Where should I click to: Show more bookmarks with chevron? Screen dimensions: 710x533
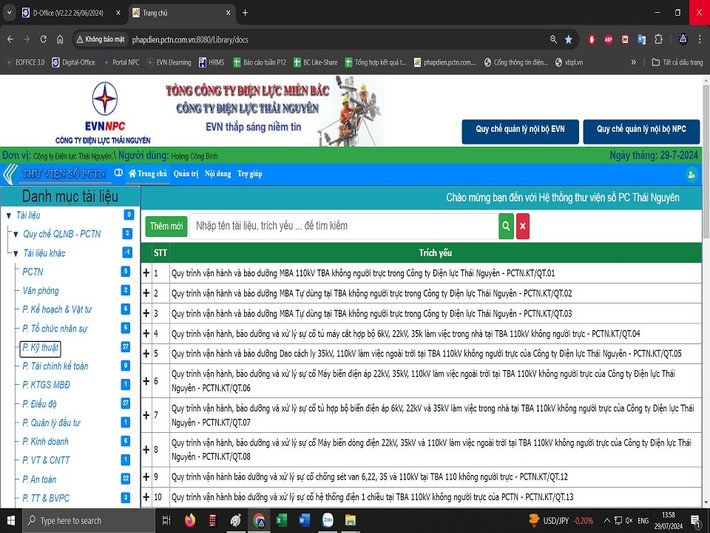pyautogui.click(x=633, y=62)
